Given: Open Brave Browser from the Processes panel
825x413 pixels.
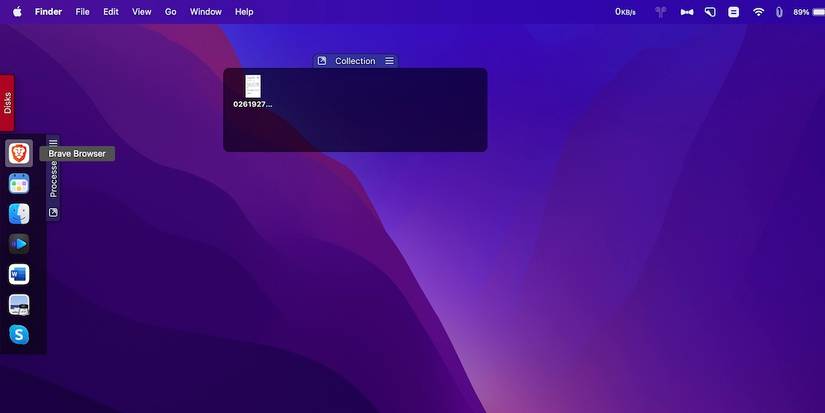Looking at the screenshot, I should click(x=19, y=153).
